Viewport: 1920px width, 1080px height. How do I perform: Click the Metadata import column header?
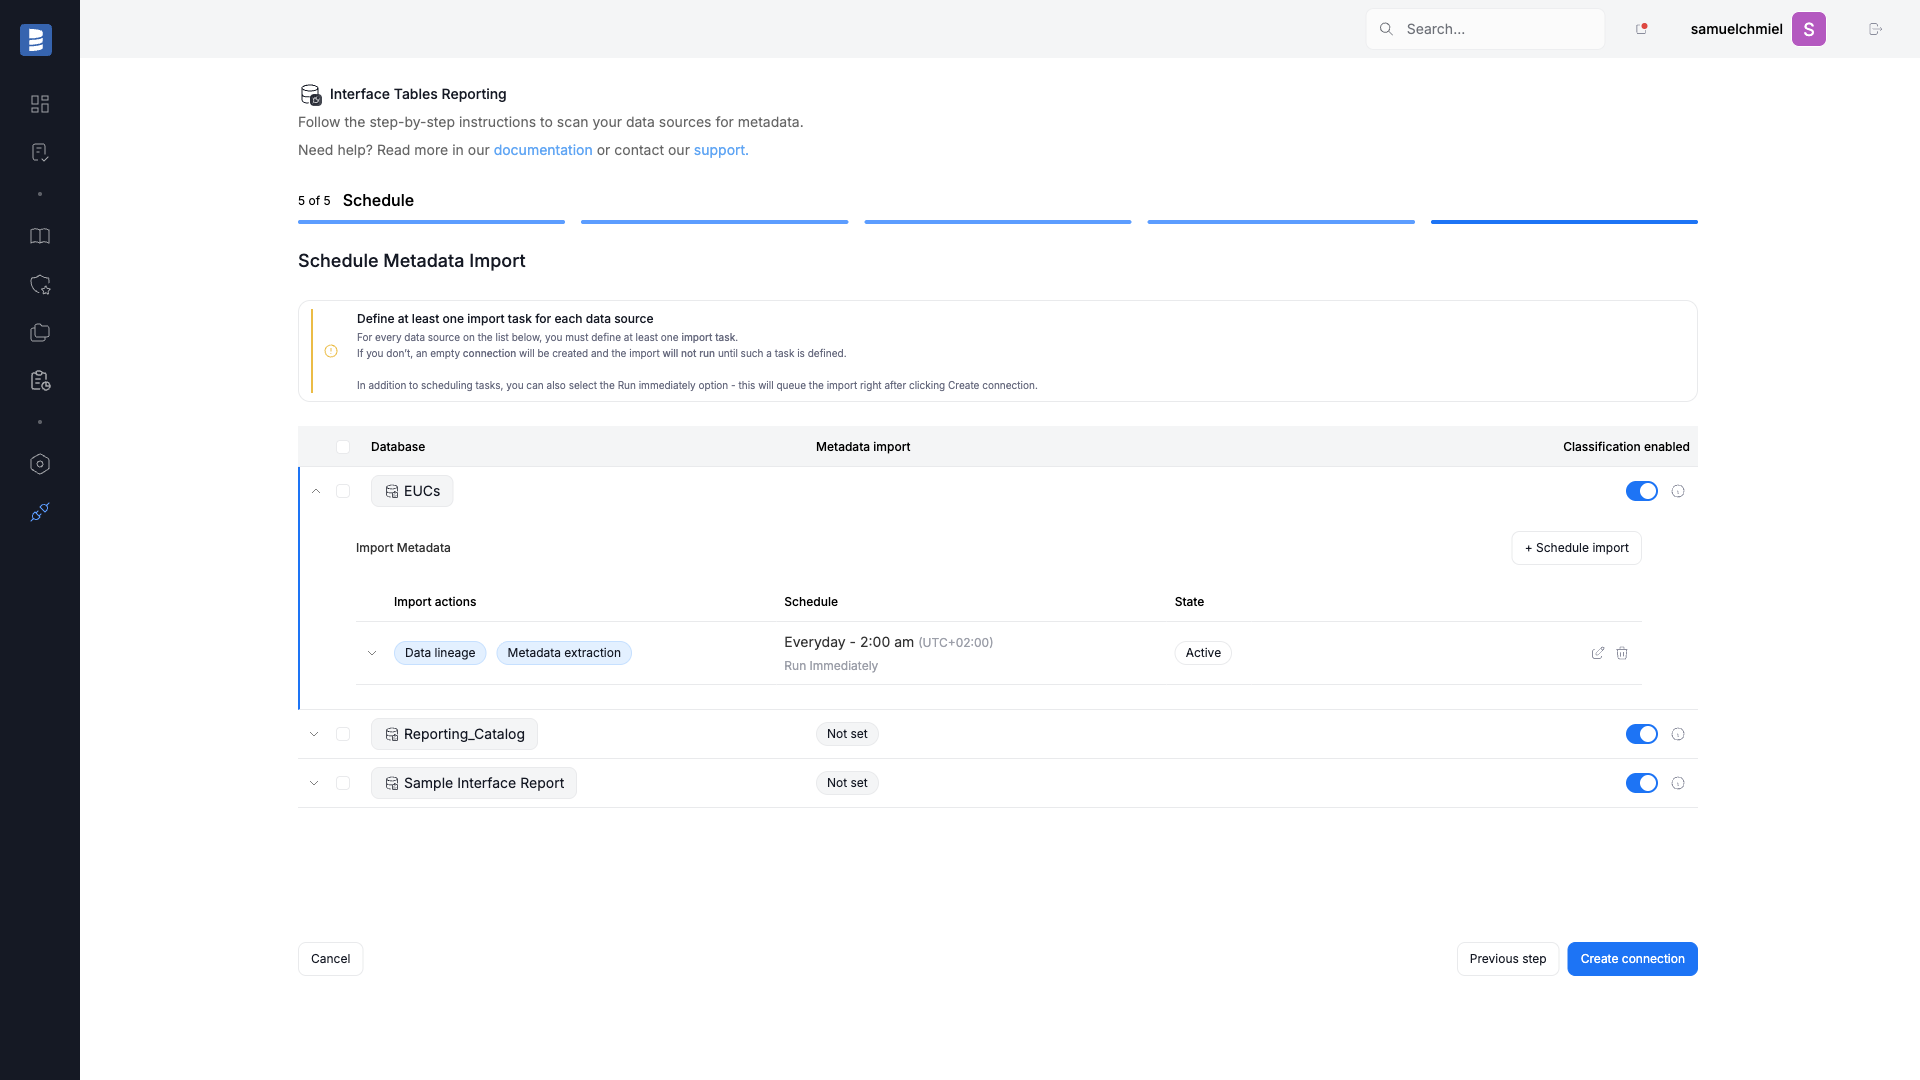pyautogui.click(x=863, y=447)
